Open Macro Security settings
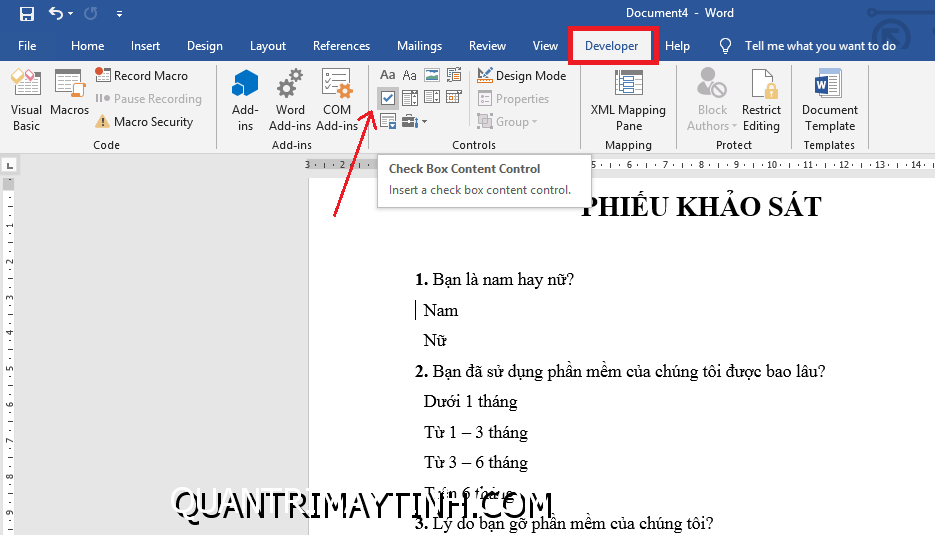 click(x=144, y=122)
